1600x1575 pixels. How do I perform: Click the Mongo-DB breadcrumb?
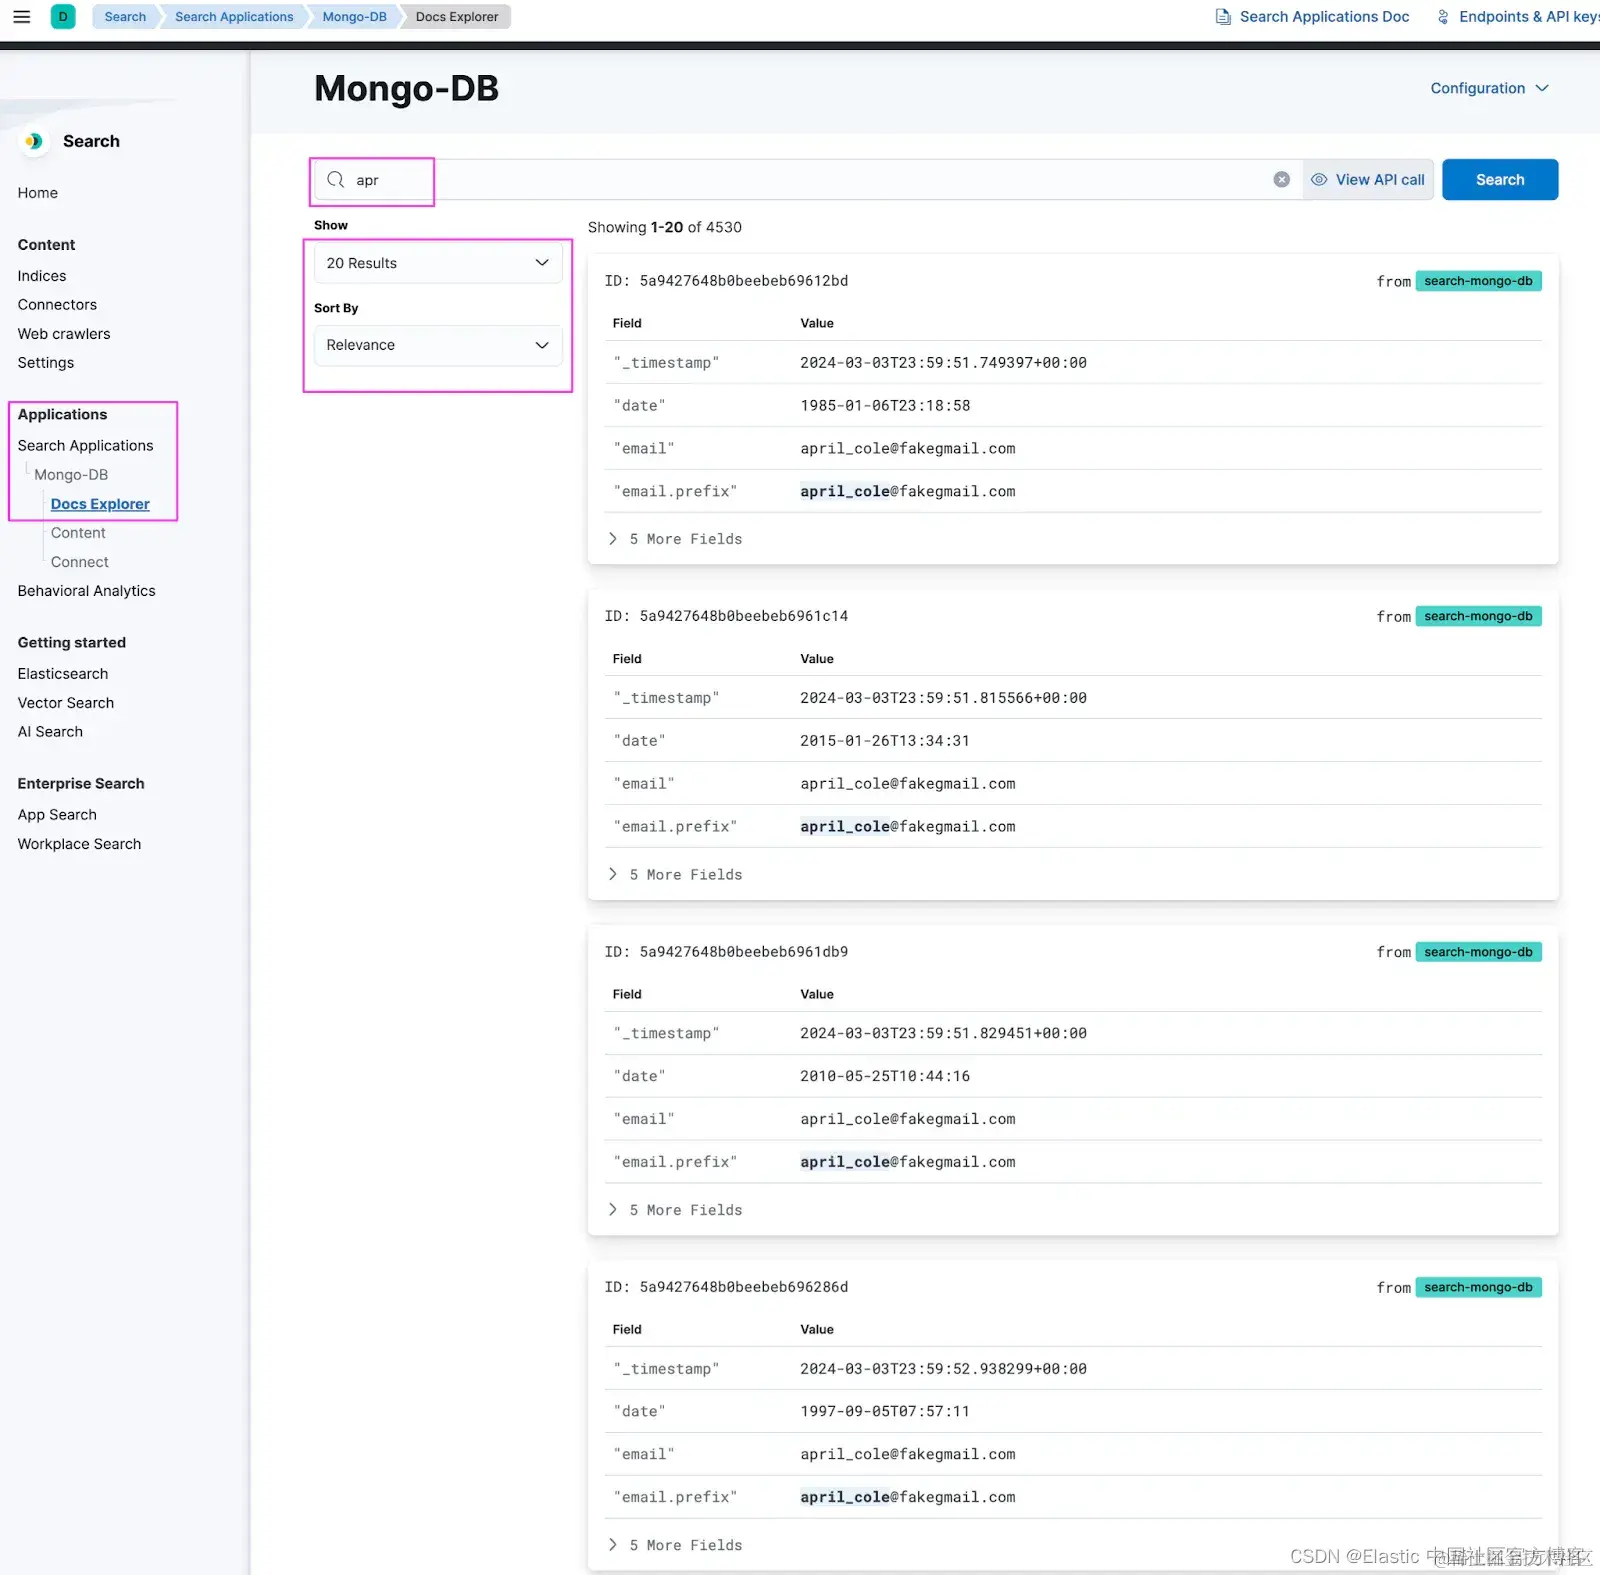pyautogui.click(x=354, y=17)
